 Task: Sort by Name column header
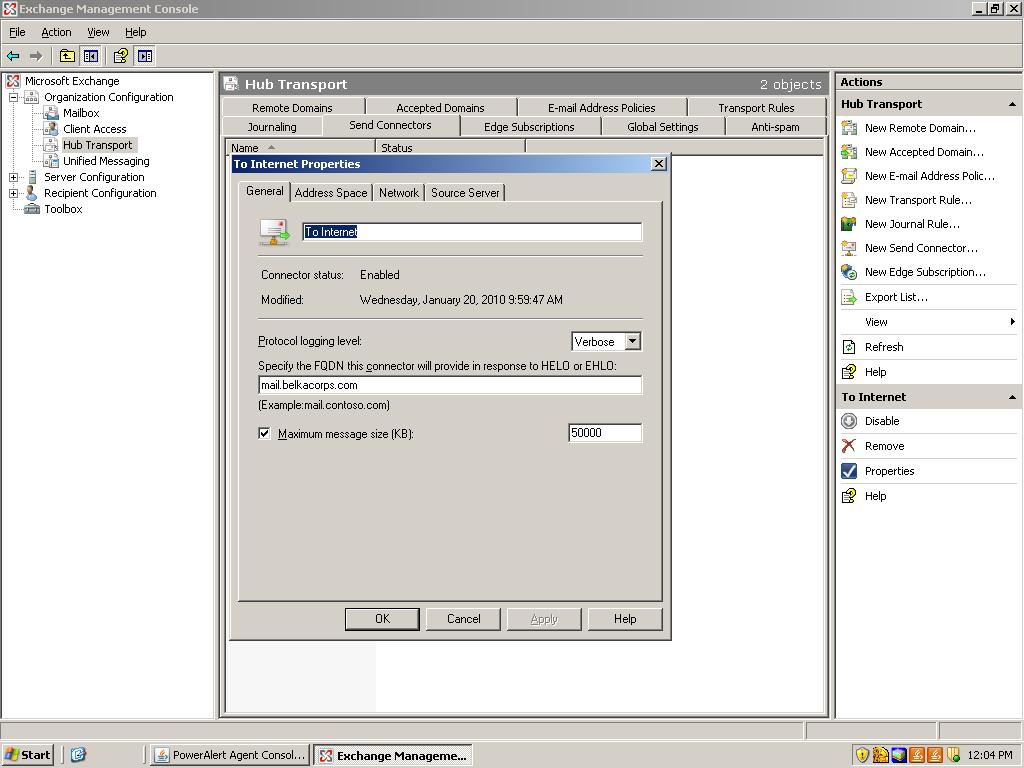(300, 148)
